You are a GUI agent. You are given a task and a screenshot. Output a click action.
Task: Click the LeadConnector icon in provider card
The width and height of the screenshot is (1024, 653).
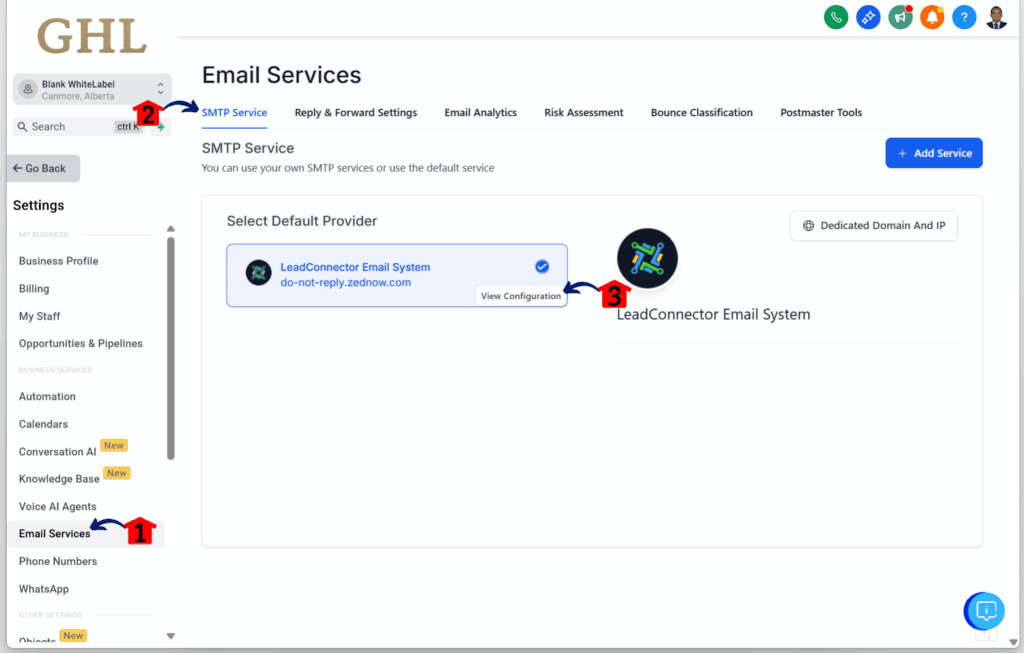[x=259, y=273]
